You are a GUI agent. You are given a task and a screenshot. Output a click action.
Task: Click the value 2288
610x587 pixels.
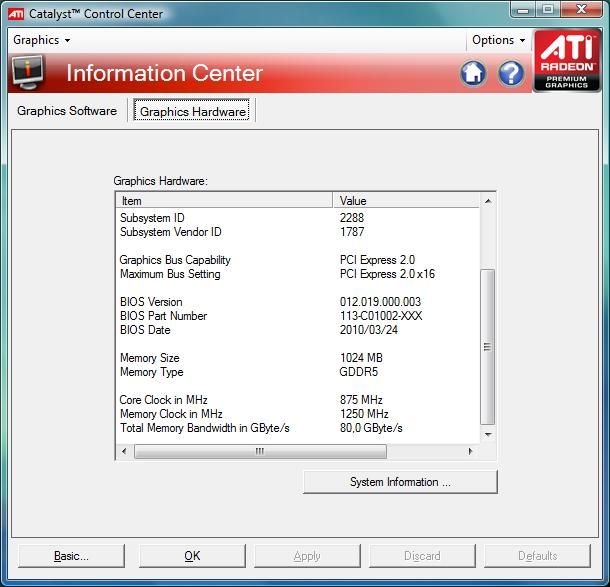352,218
